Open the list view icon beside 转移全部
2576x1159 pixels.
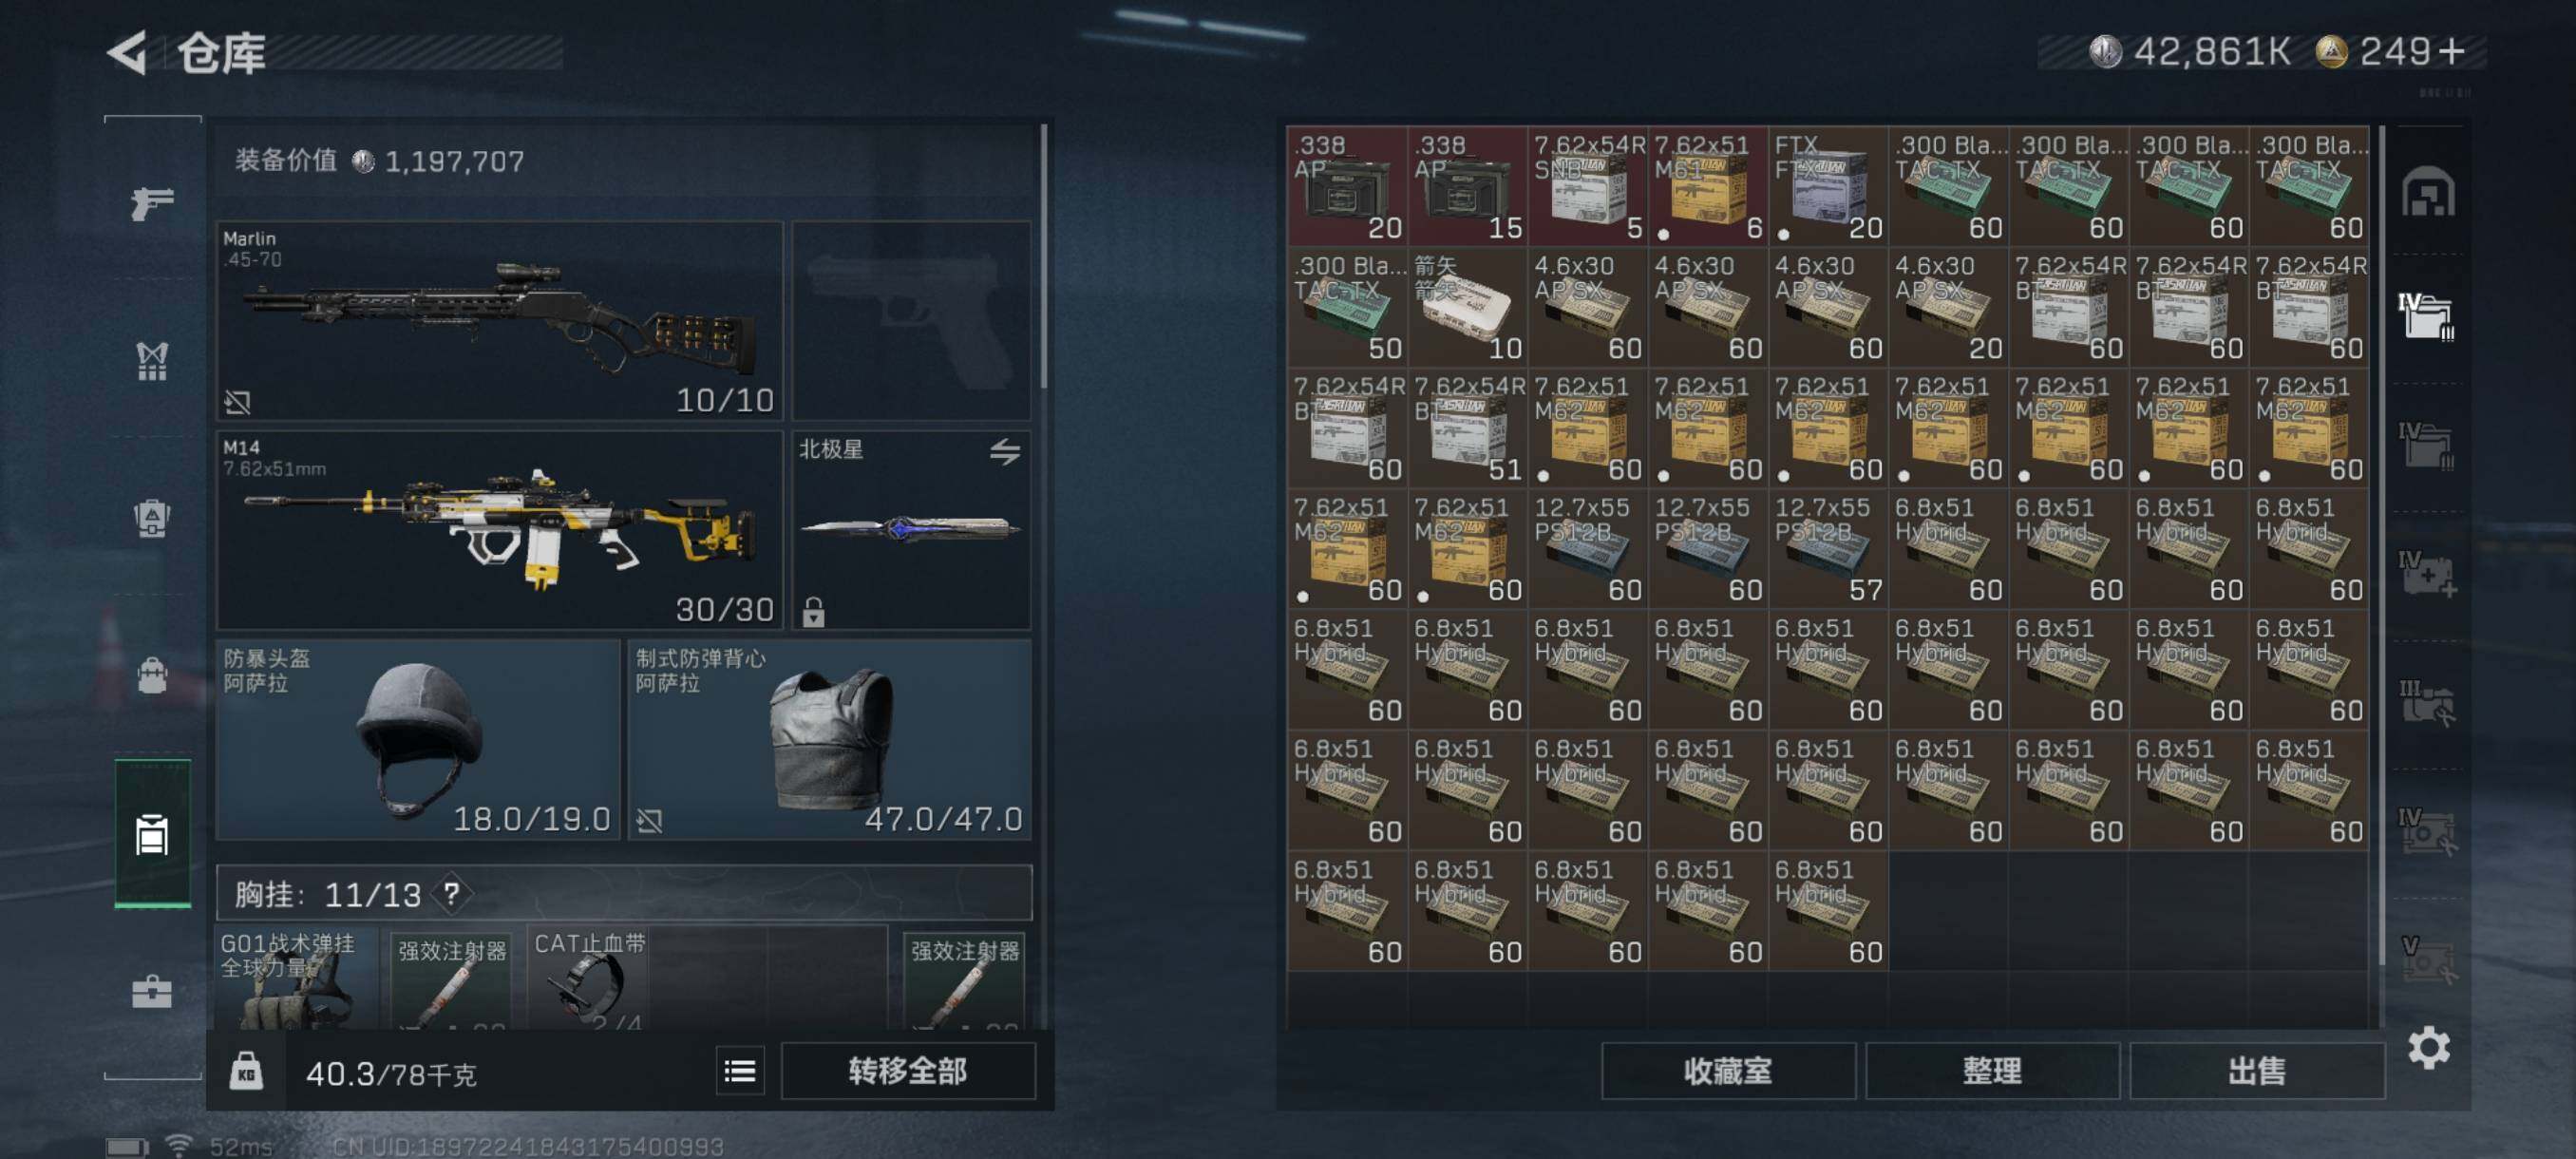[x=740, y=1071]
